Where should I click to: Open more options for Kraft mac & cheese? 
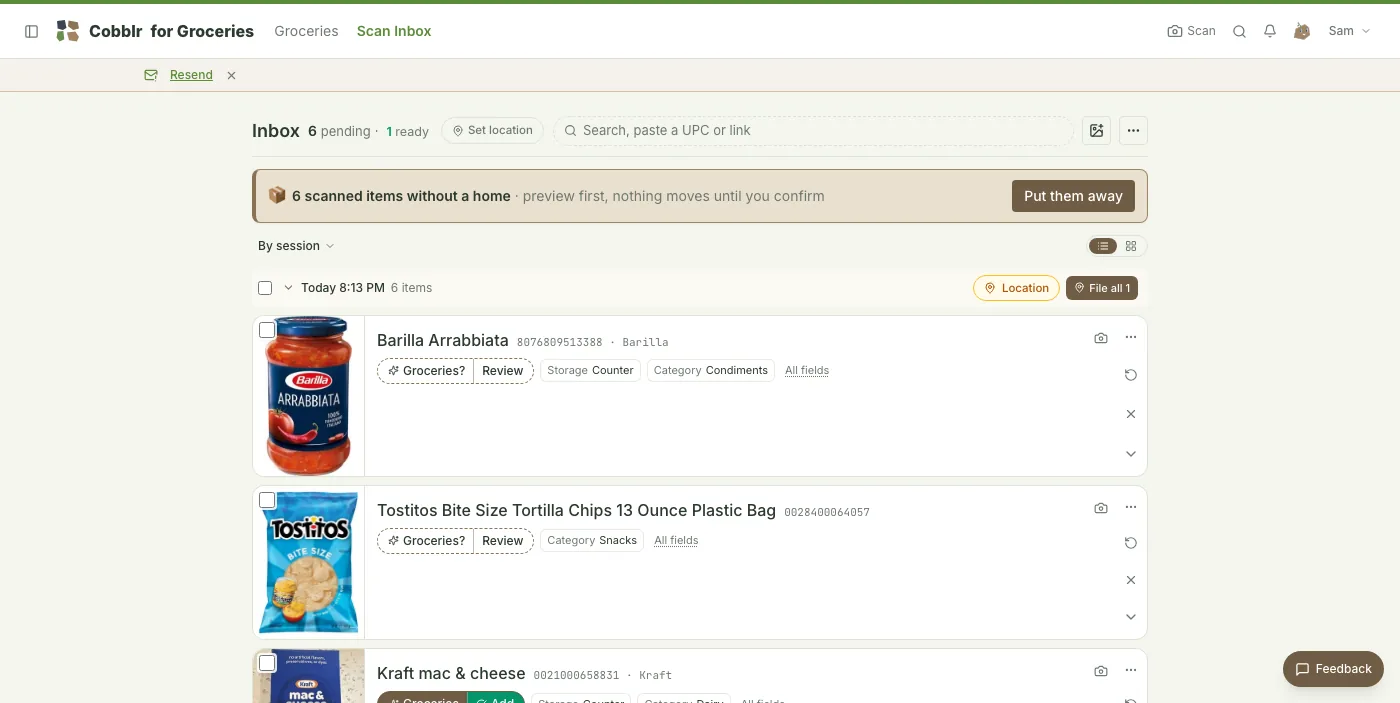(1131, 671)
